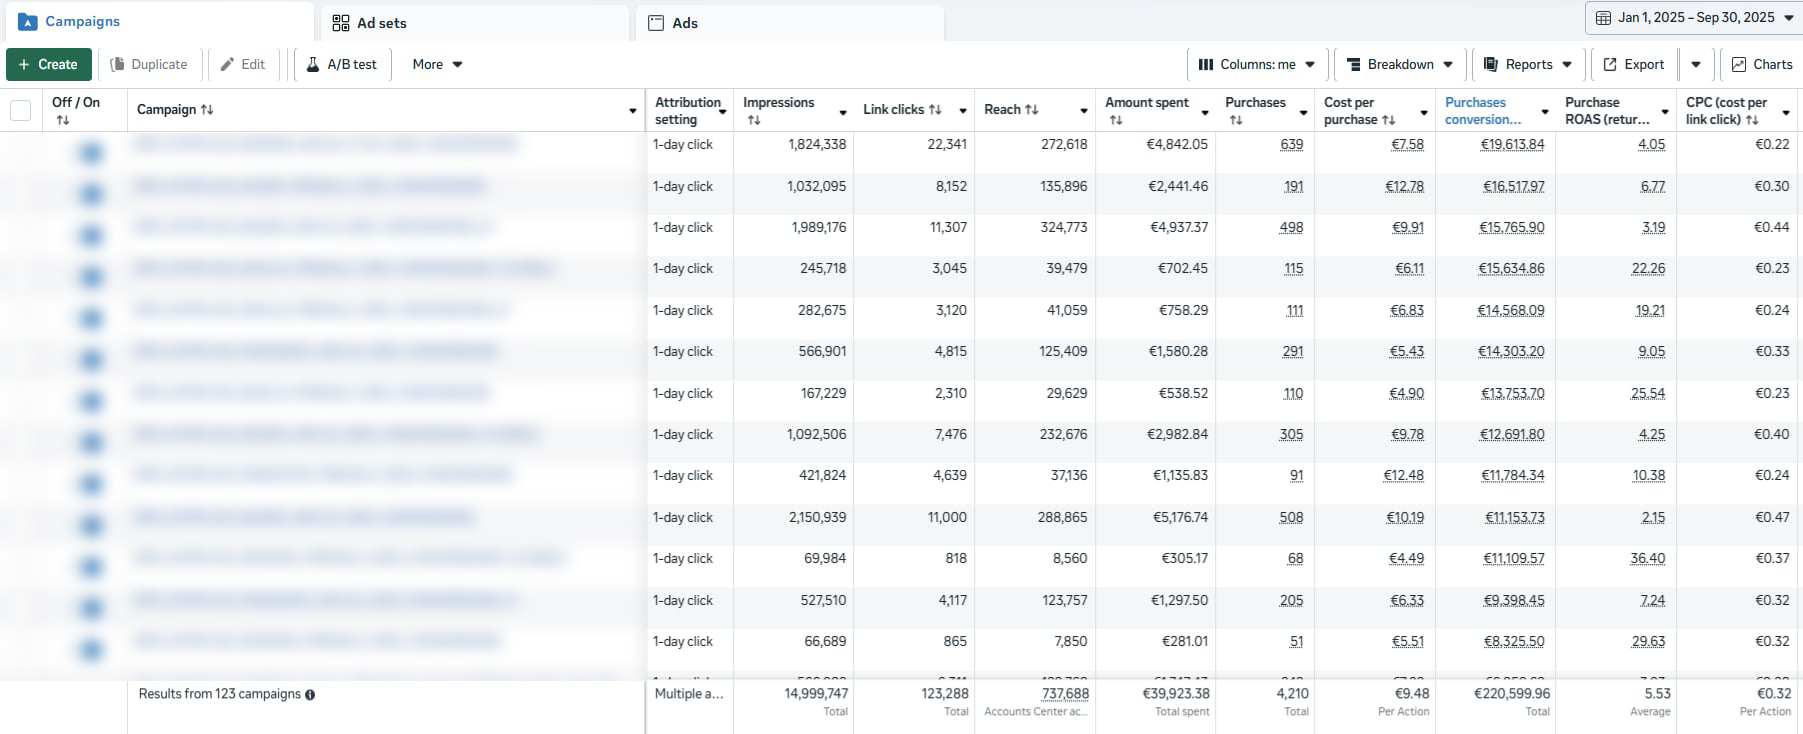Switch to the Ad sets tab
The height and width of the screenshot is (734, 1803).
370,23
